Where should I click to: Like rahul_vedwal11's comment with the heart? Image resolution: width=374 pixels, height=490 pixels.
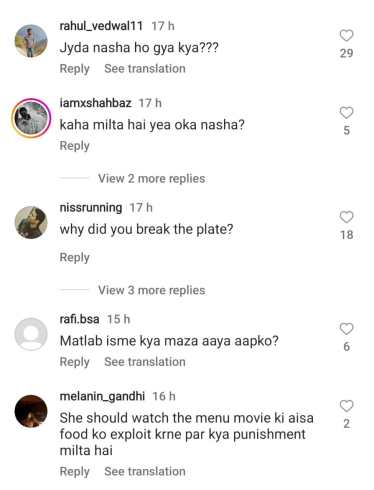tap(346, 35)
